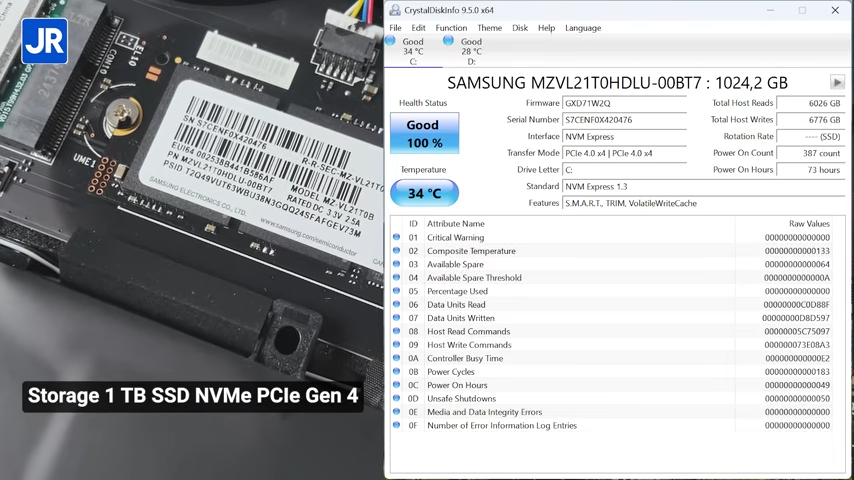Click the Interface field NVM Express

(x=624, y=137)
